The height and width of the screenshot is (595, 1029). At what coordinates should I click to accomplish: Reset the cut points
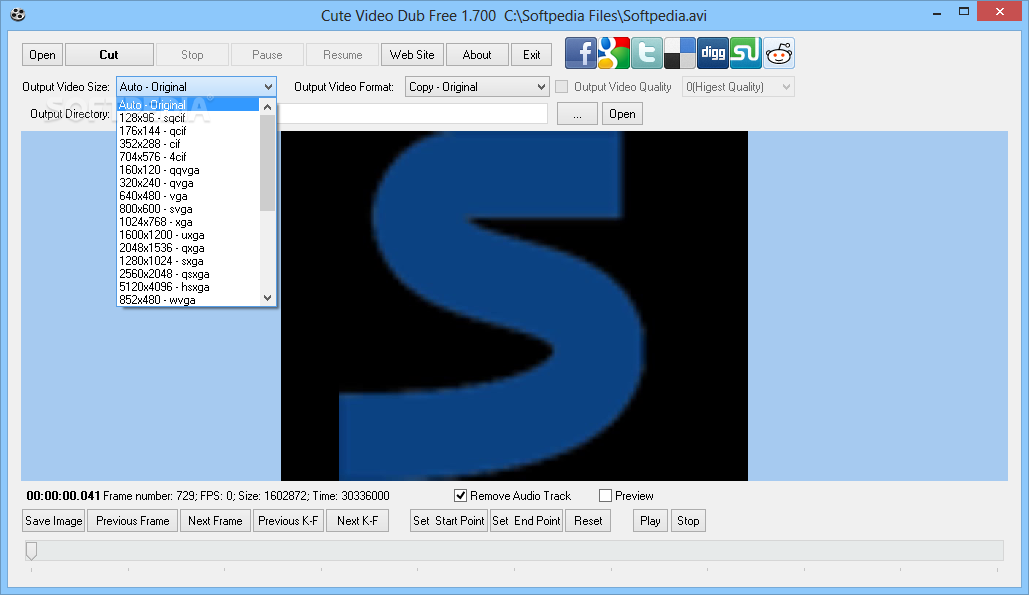tap(588, 521)
